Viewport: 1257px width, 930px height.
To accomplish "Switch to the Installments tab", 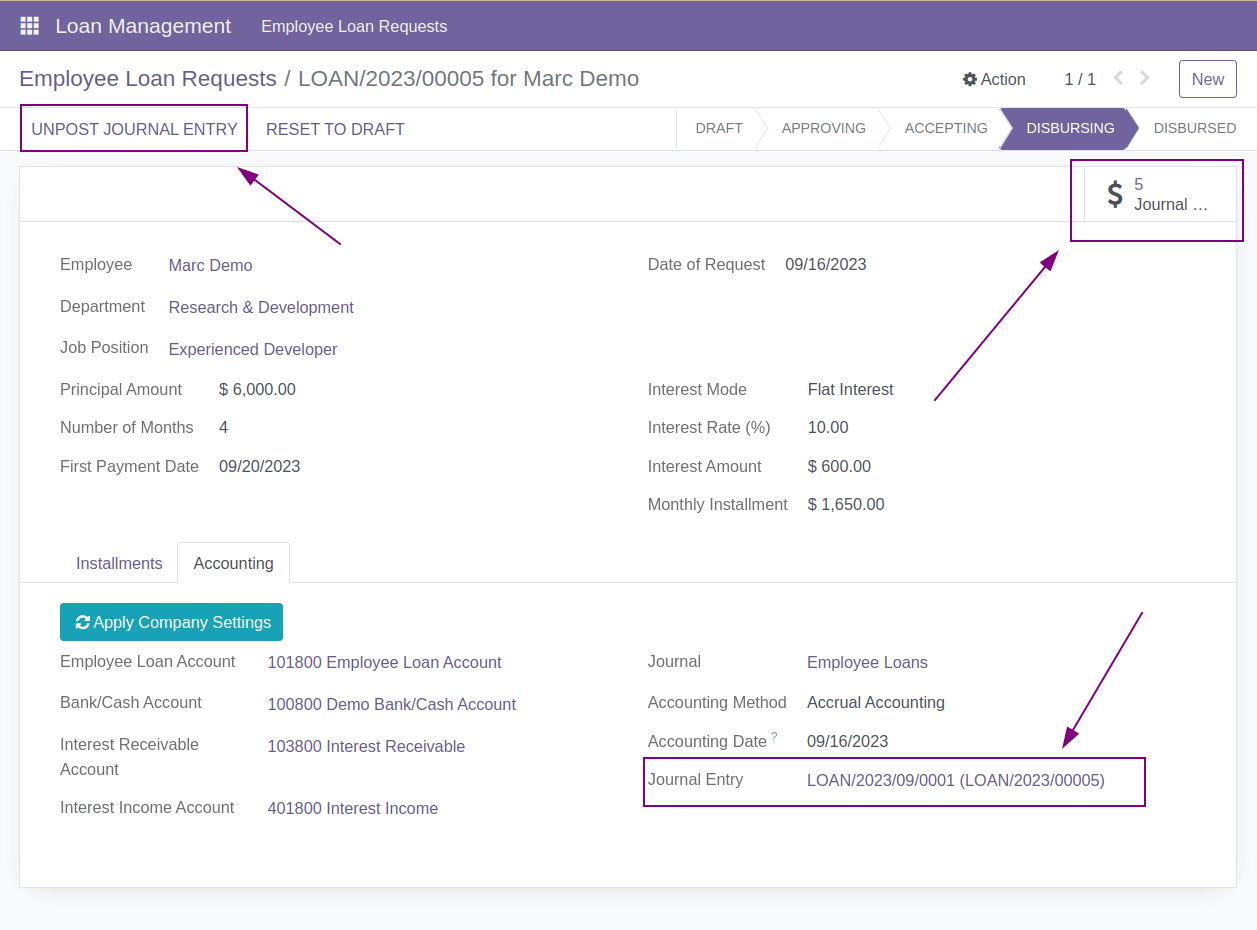I will tap(118, 563).
